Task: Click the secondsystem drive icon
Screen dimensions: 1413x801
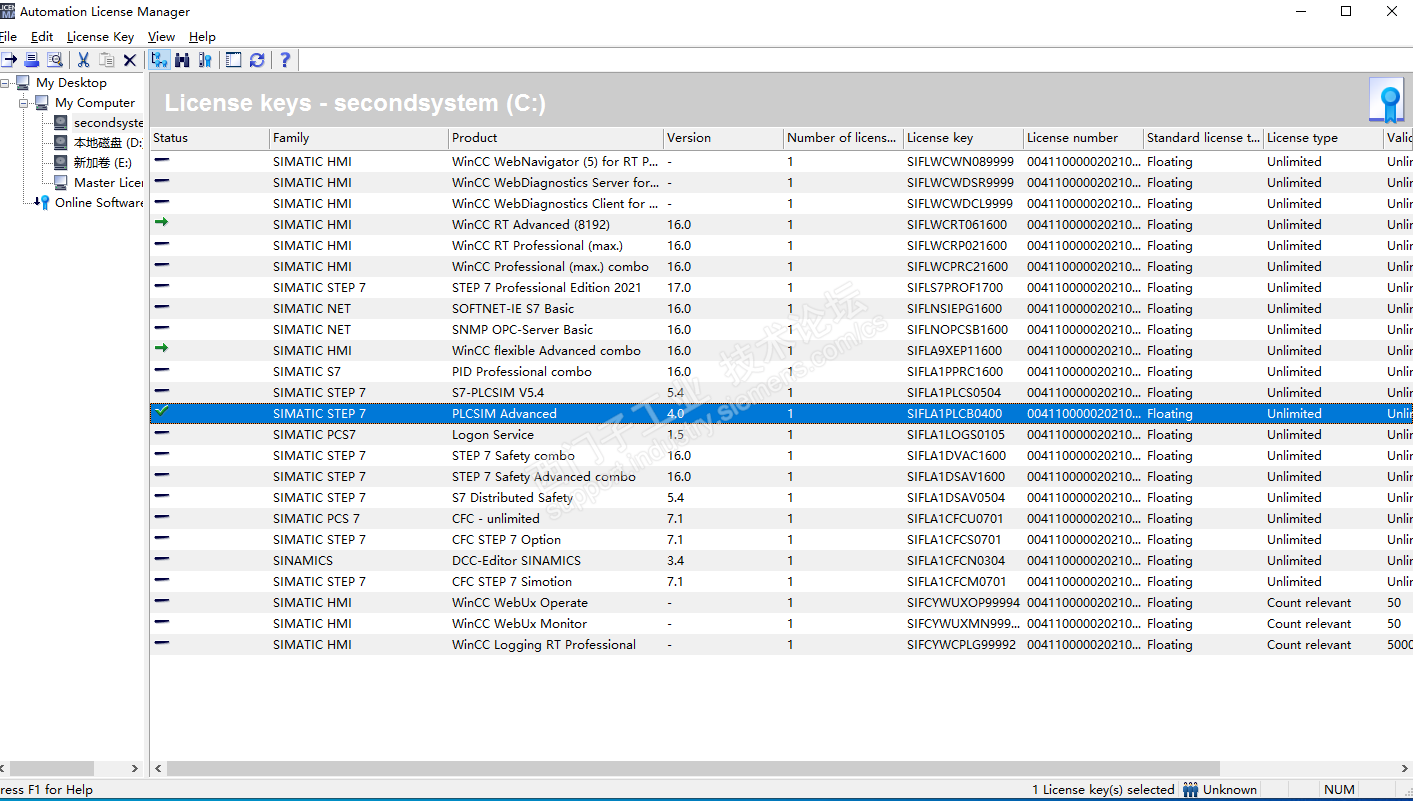Action: tap(61, 123)
